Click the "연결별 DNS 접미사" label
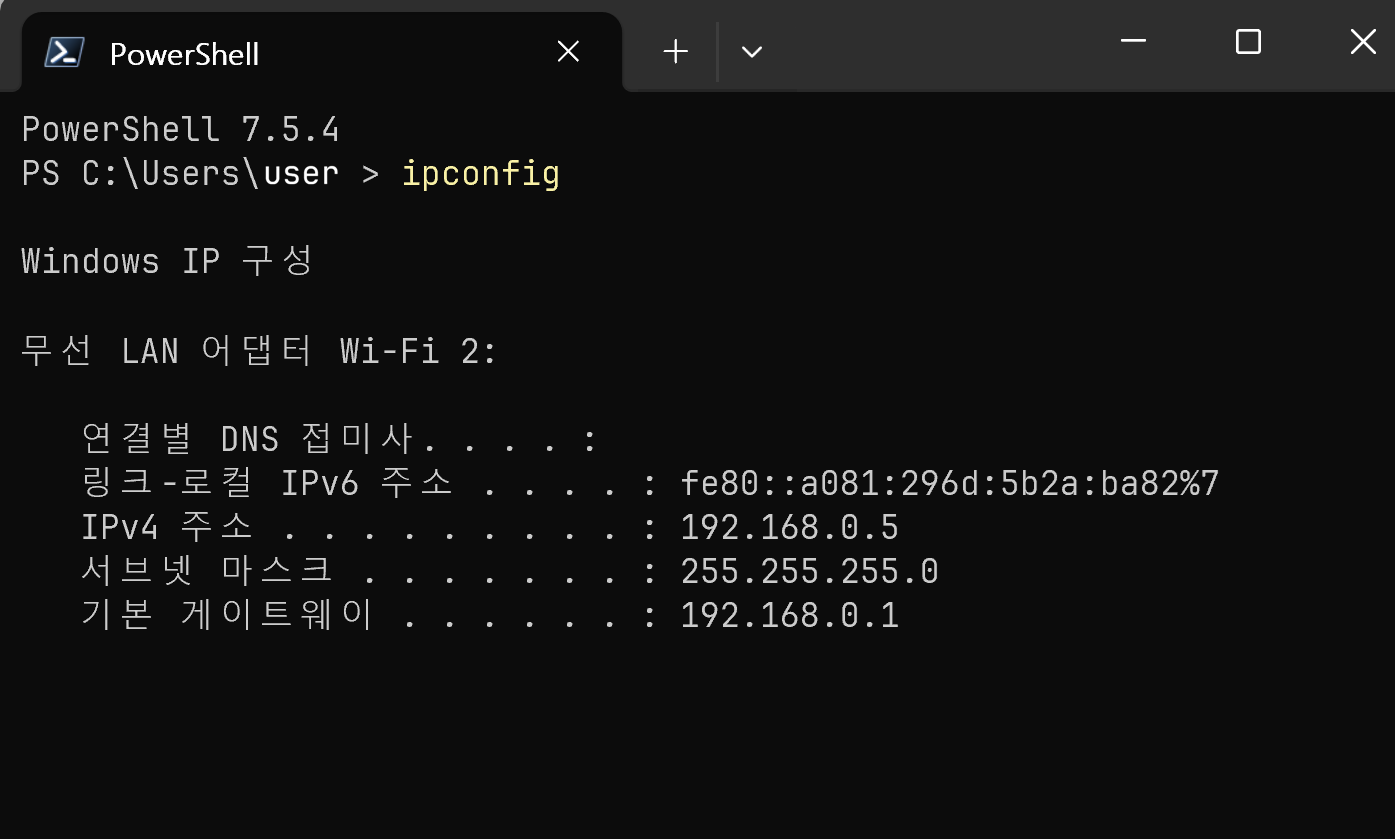Viewport: 1395px width, 839px height. coord(260,439)
